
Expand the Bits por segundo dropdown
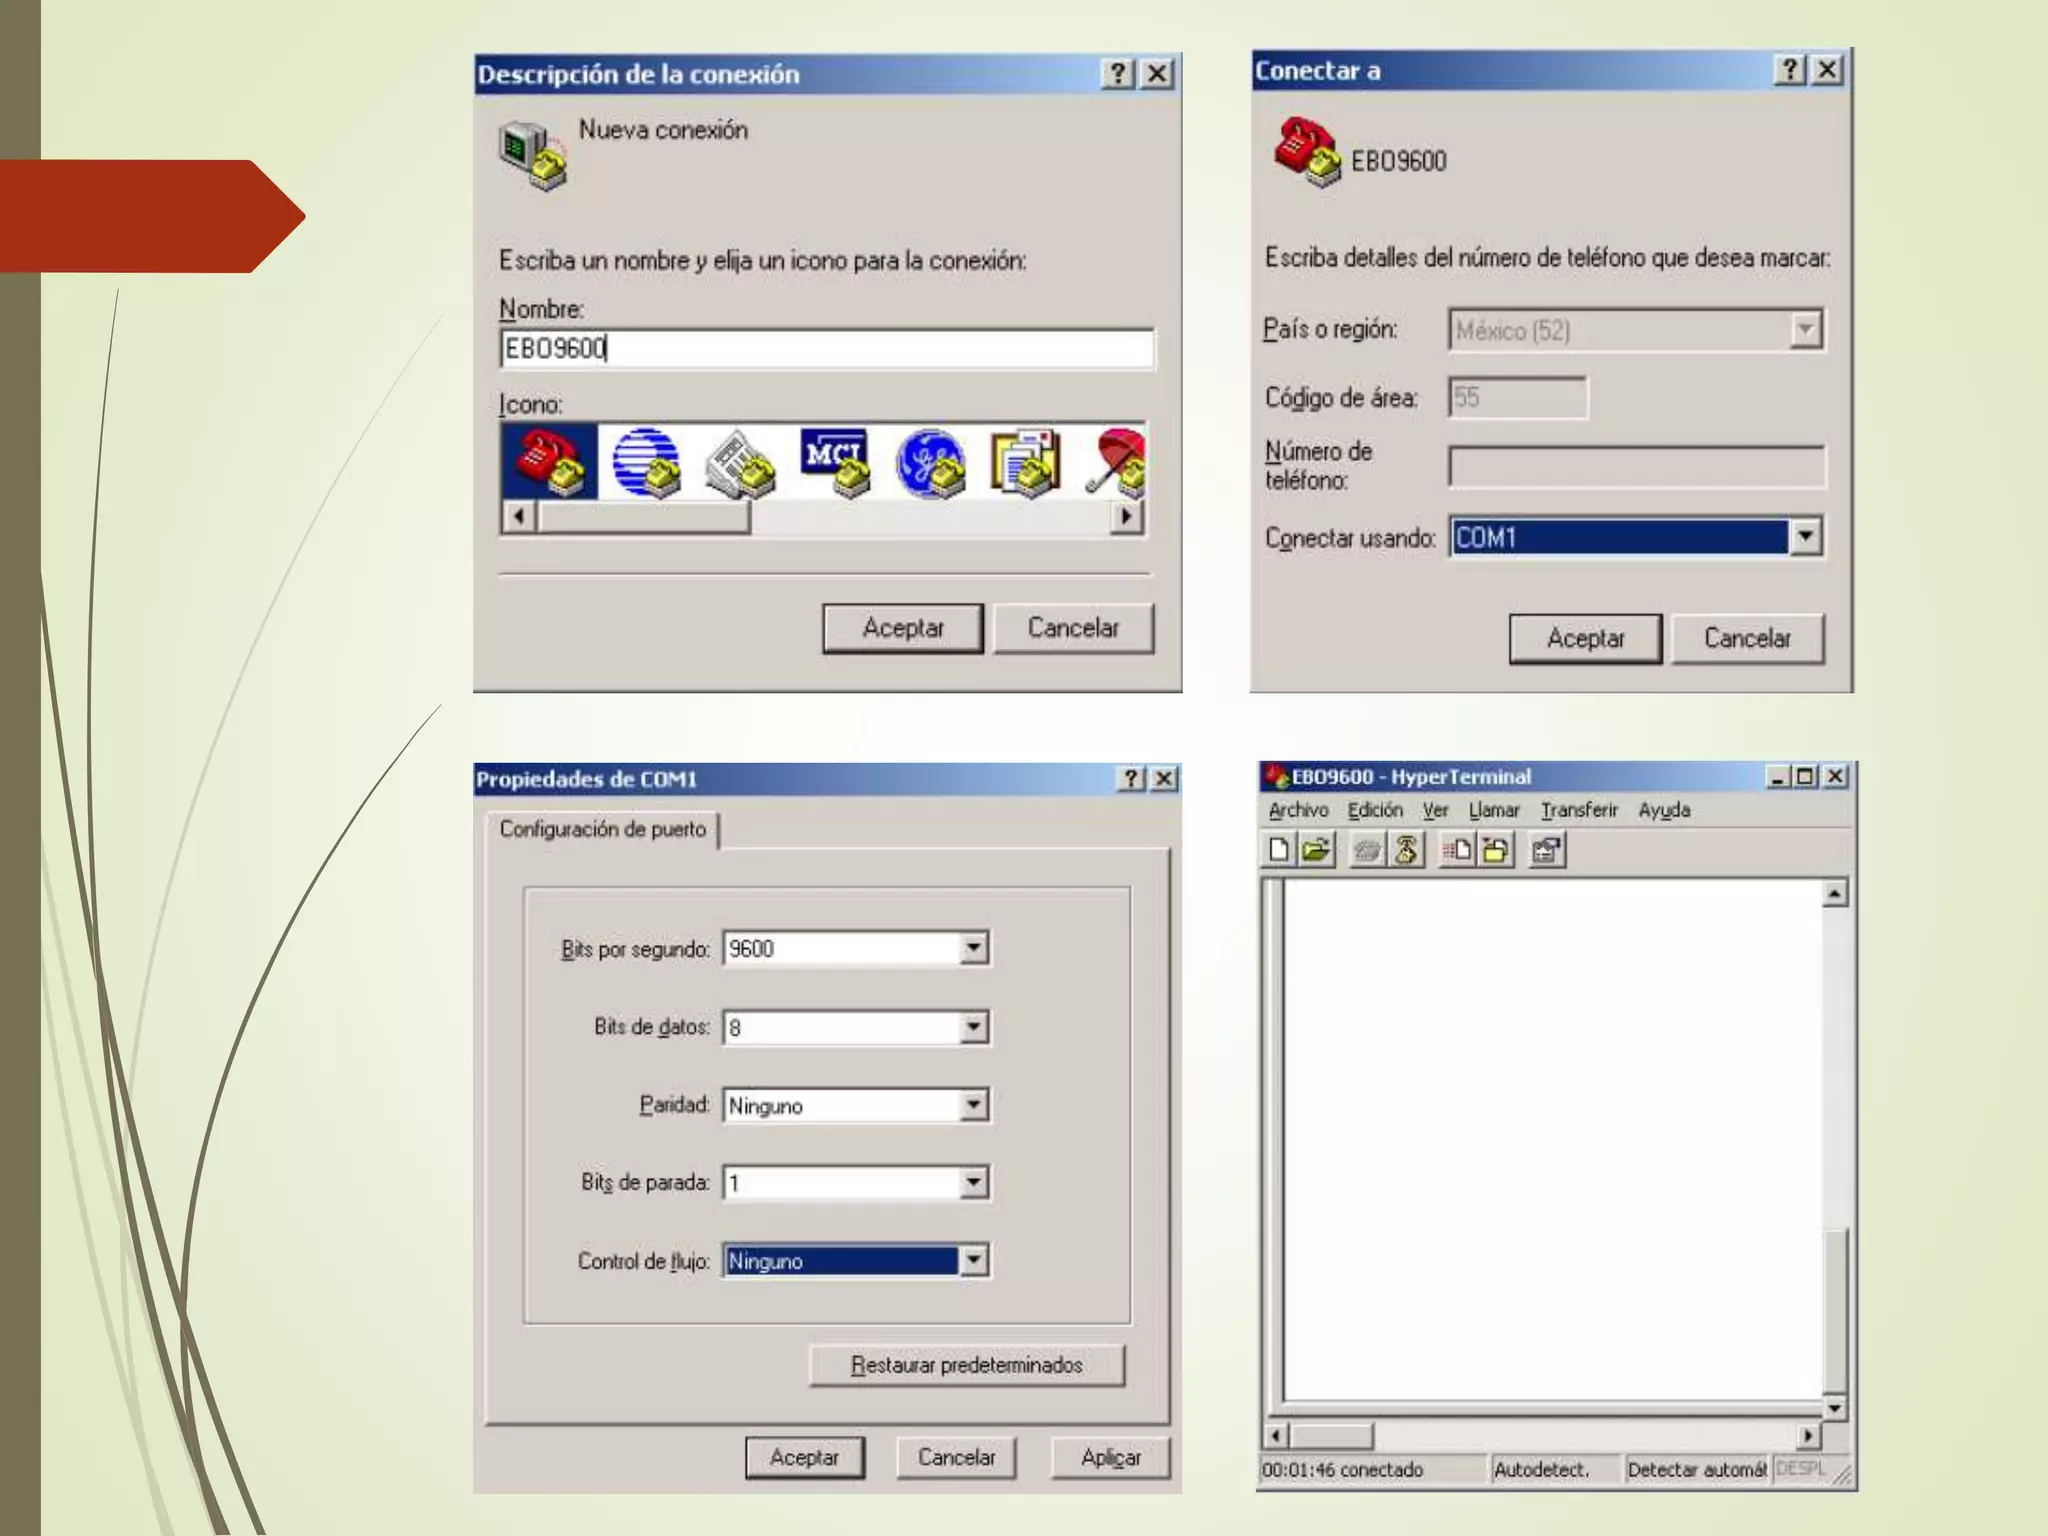pos(973,948)
